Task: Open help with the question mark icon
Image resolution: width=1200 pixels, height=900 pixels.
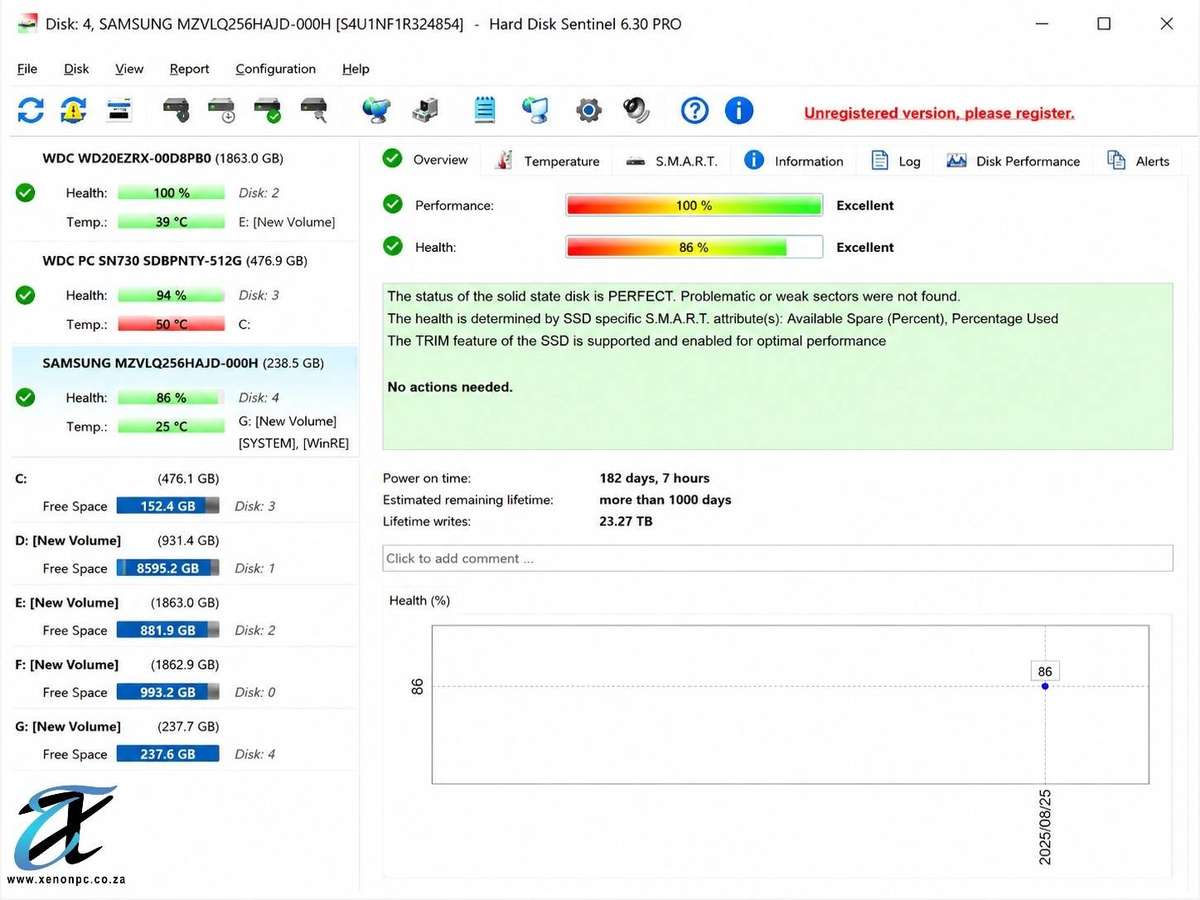Action: [x=695, y=110]
